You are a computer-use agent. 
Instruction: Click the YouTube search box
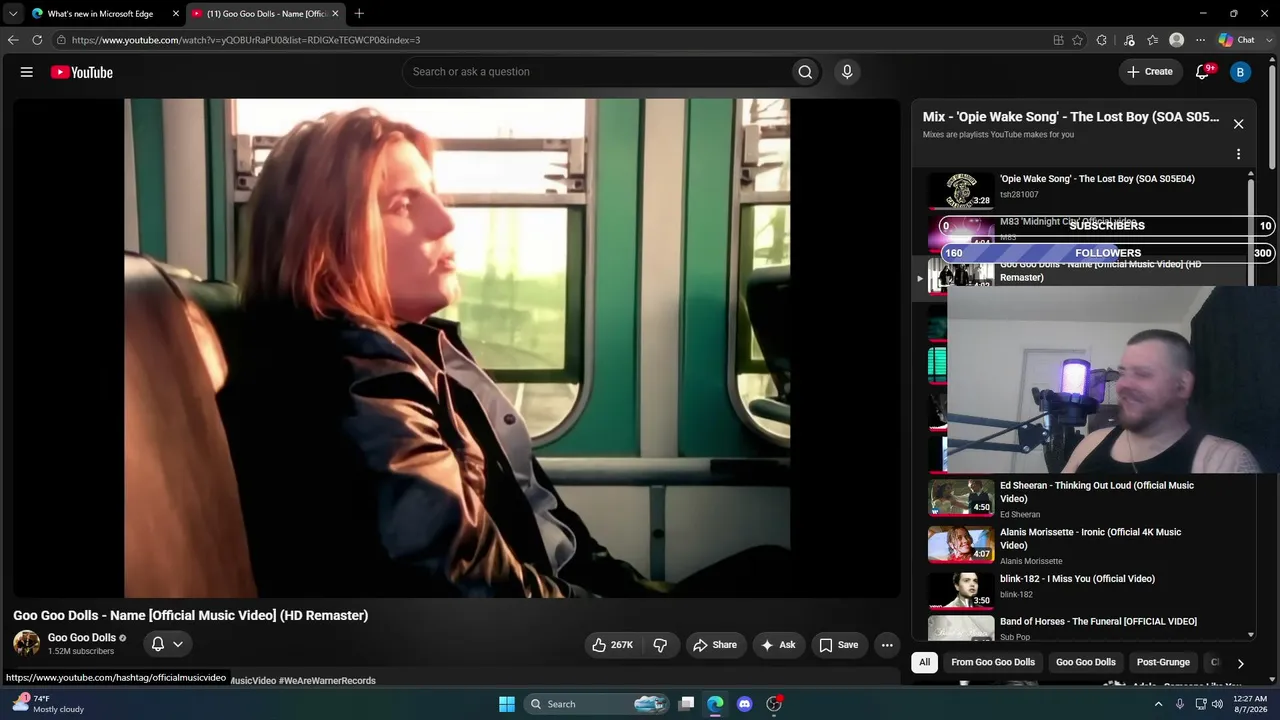click(597, 72)
